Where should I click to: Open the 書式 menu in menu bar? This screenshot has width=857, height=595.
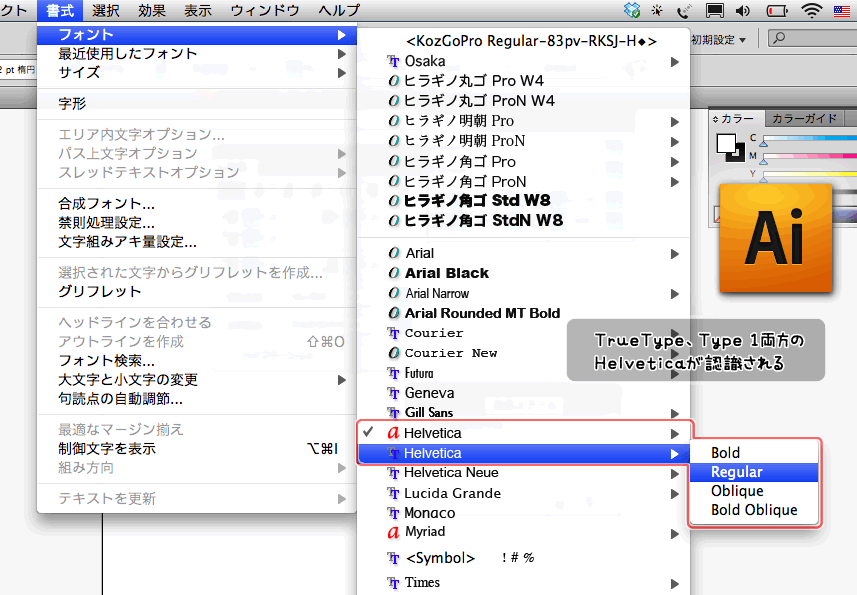pyautogui.click(x=60, y=10)
